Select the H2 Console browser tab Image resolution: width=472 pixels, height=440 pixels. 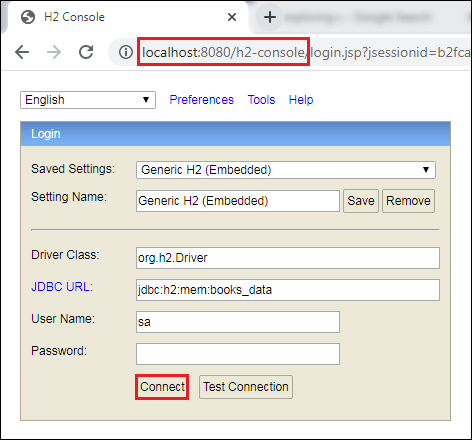click(x=127, y=17)
